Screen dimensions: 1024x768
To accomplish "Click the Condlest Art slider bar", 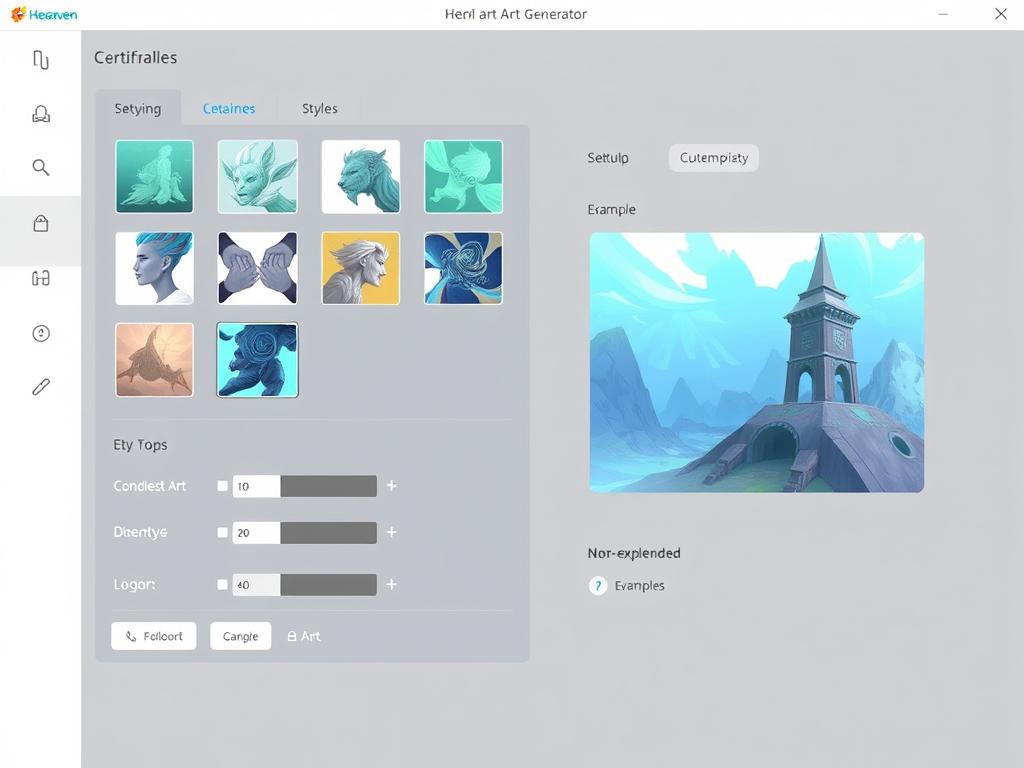I will 328,486.
